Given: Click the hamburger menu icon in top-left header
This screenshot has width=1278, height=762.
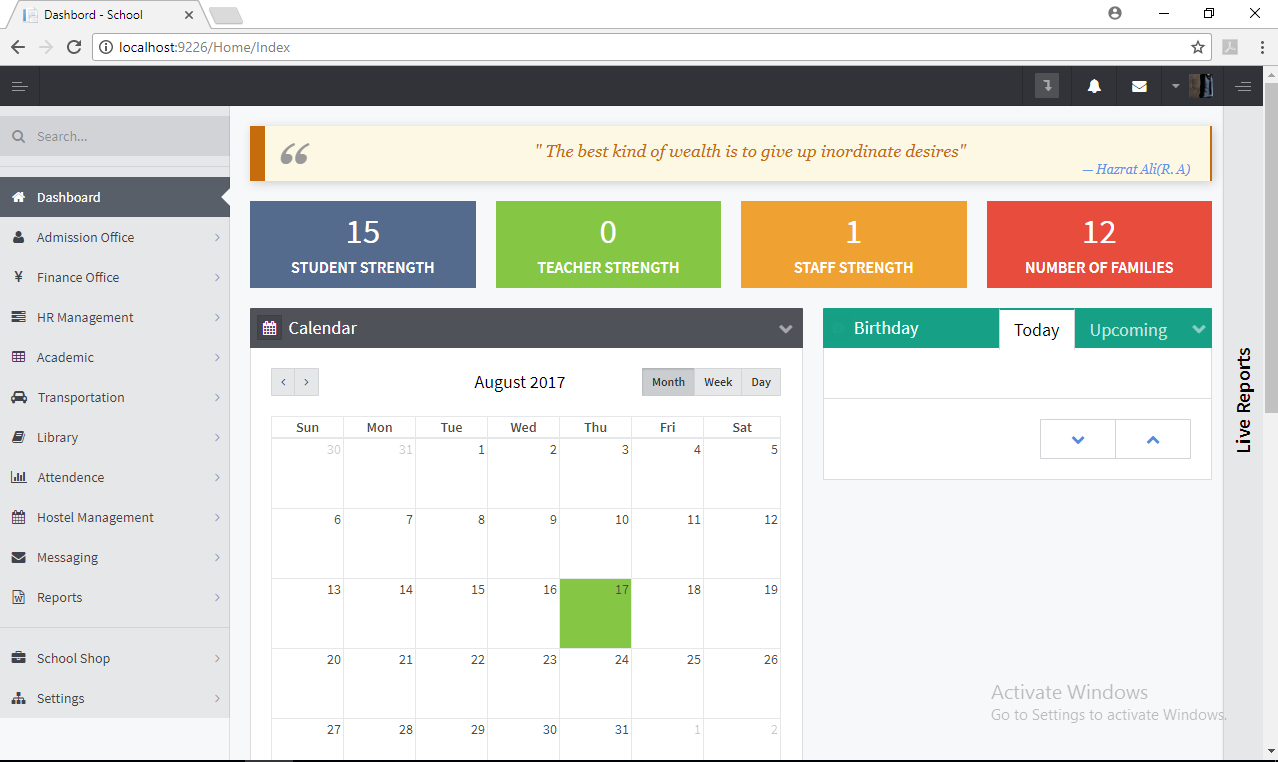Looking at the screenshot, I should [19, 87].
